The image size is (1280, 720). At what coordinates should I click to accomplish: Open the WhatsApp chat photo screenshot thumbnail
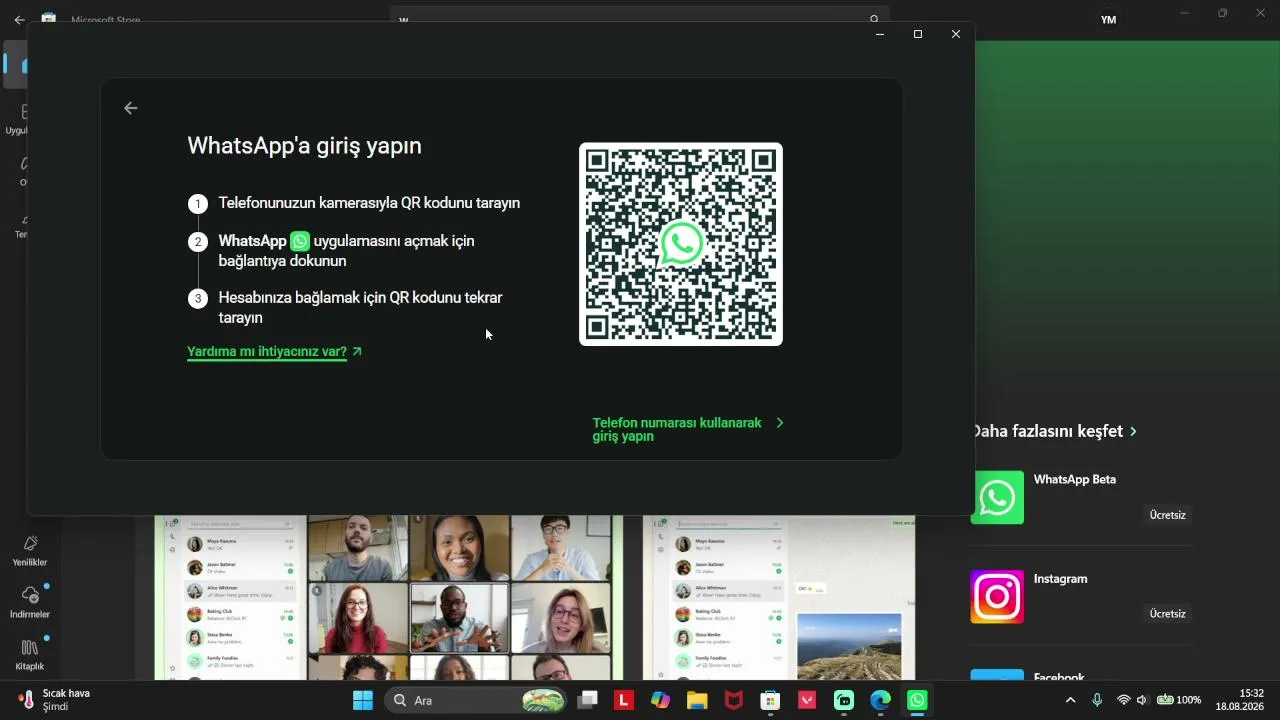point(779,598)
